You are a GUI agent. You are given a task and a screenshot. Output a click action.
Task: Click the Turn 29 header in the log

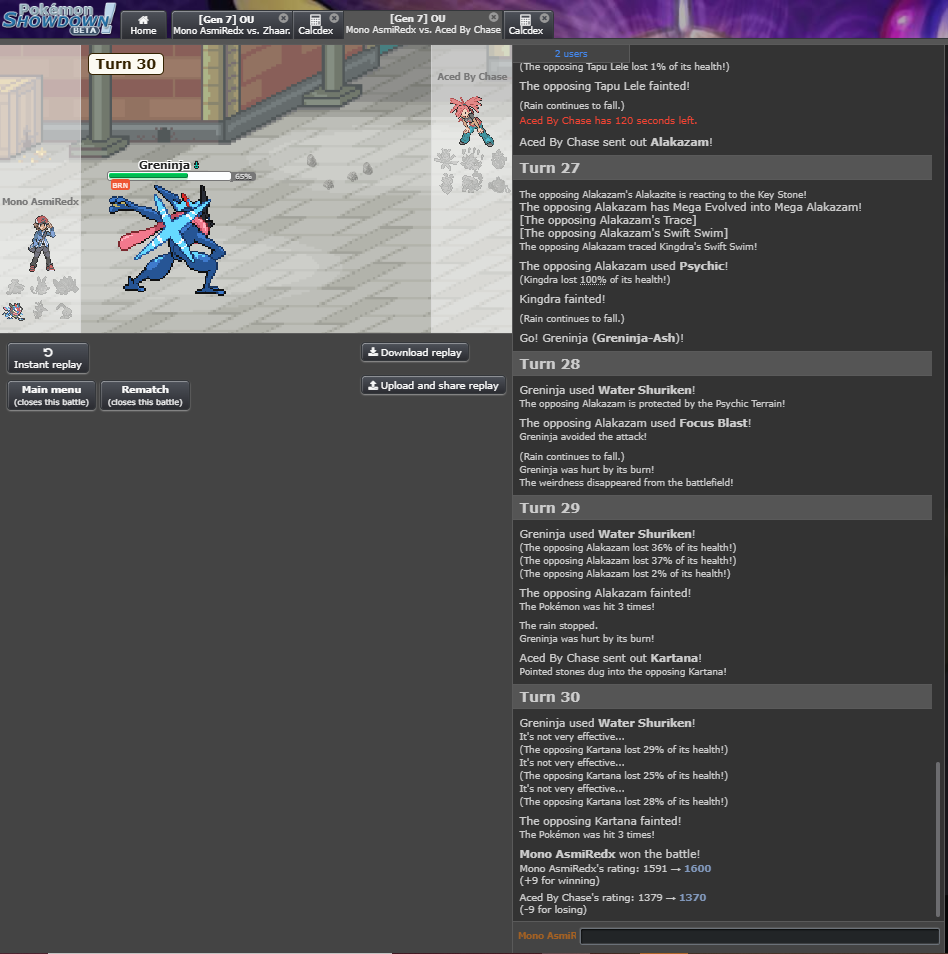(722, 508)
